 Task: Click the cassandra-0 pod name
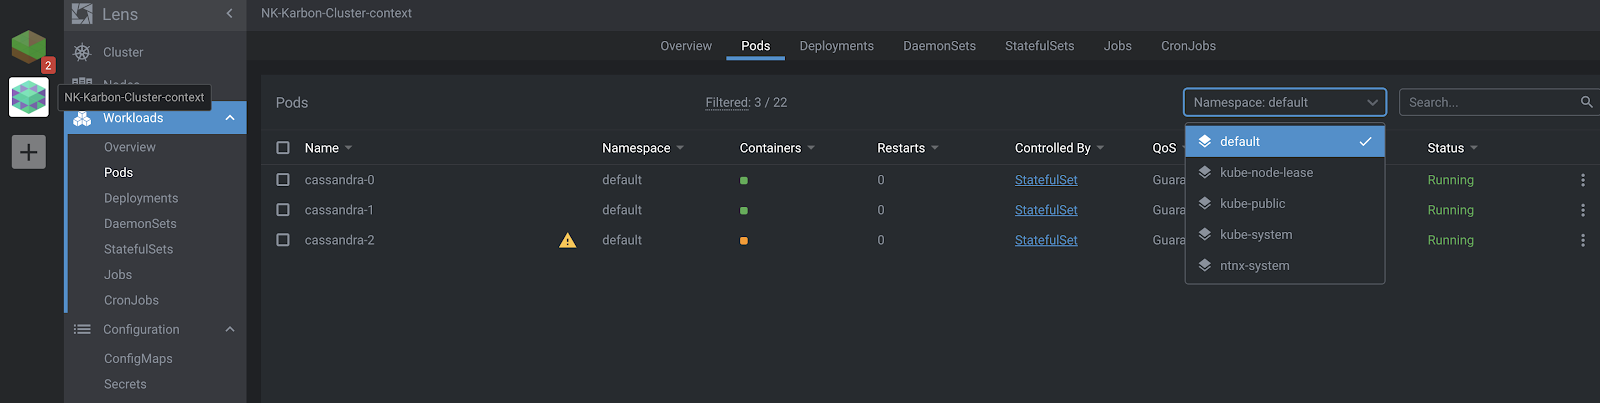pos(339,180)
